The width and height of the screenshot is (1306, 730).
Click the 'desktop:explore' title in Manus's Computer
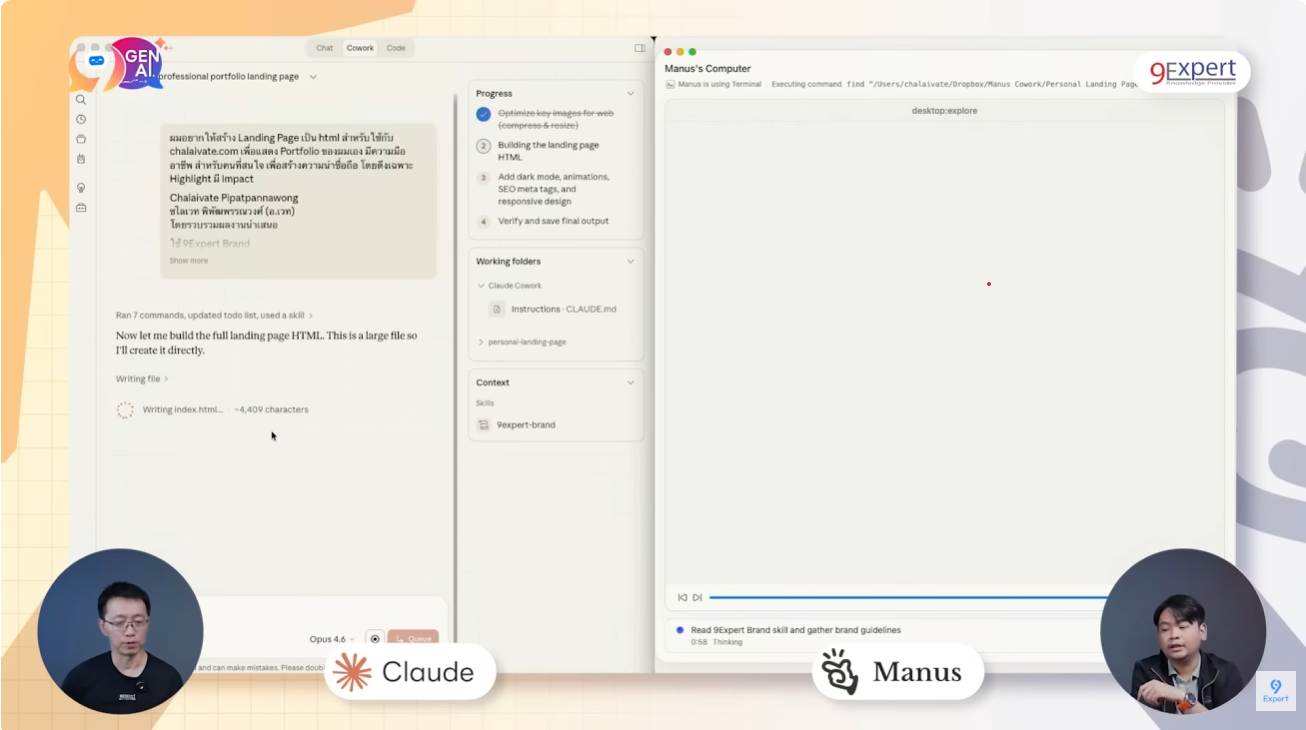[x=944, y=111]
